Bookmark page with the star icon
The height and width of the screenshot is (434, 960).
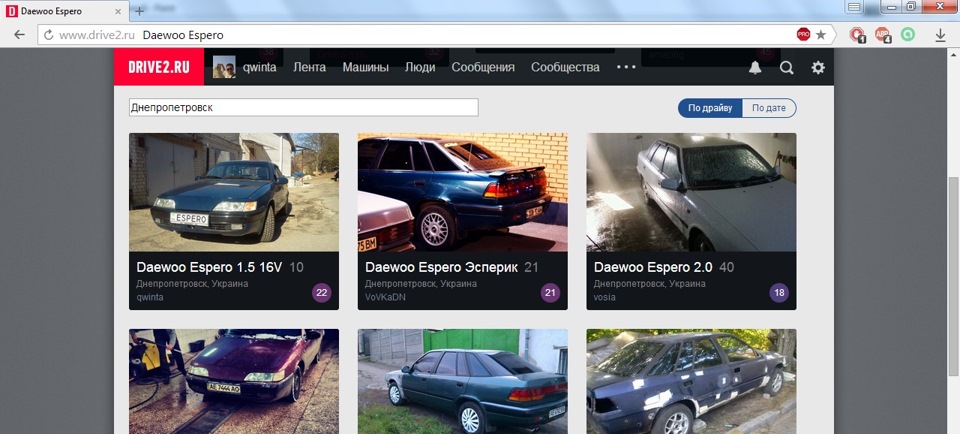[821, 35]
